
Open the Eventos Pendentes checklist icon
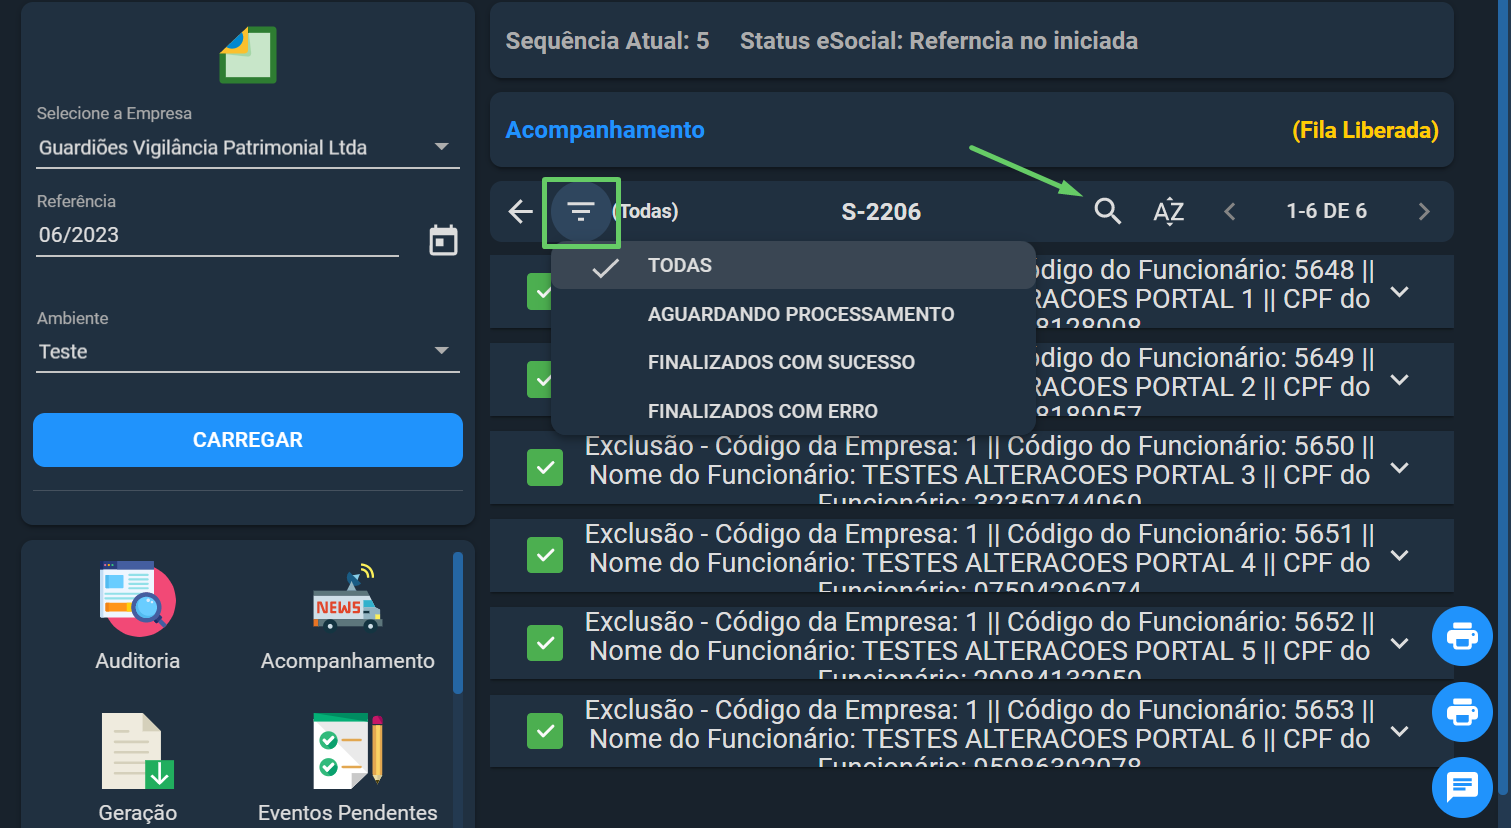pos(347,751)
